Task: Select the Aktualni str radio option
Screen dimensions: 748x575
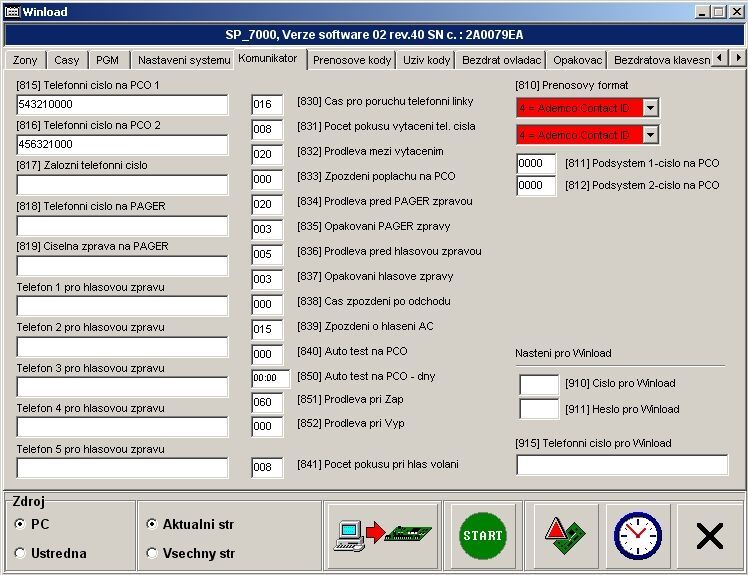Action: 152,524
